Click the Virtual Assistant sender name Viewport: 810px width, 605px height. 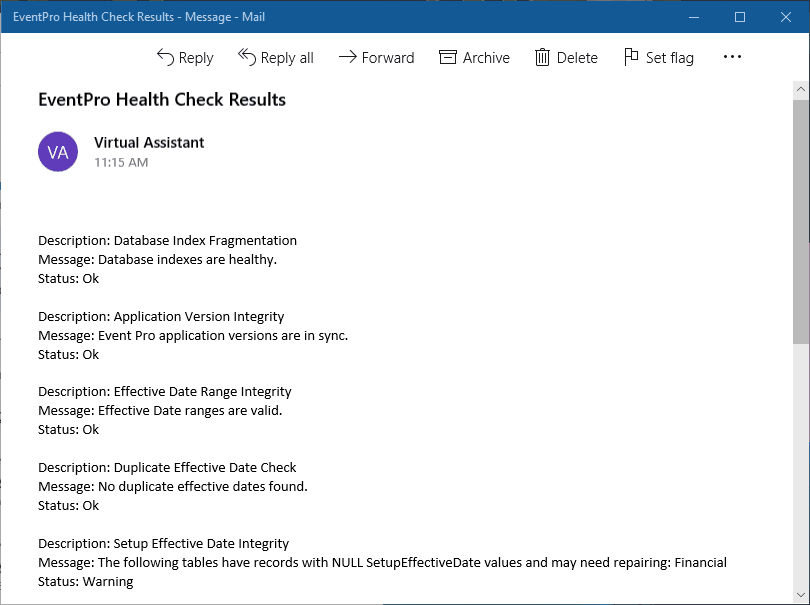point(149,143)
